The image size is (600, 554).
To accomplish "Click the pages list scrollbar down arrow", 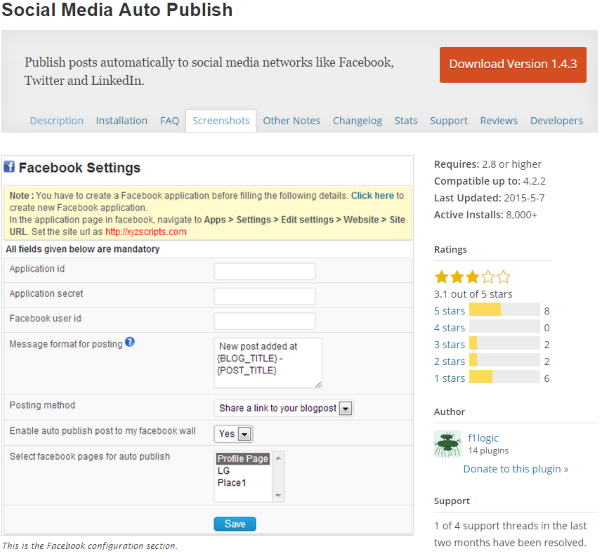I will tap(278, 495).
